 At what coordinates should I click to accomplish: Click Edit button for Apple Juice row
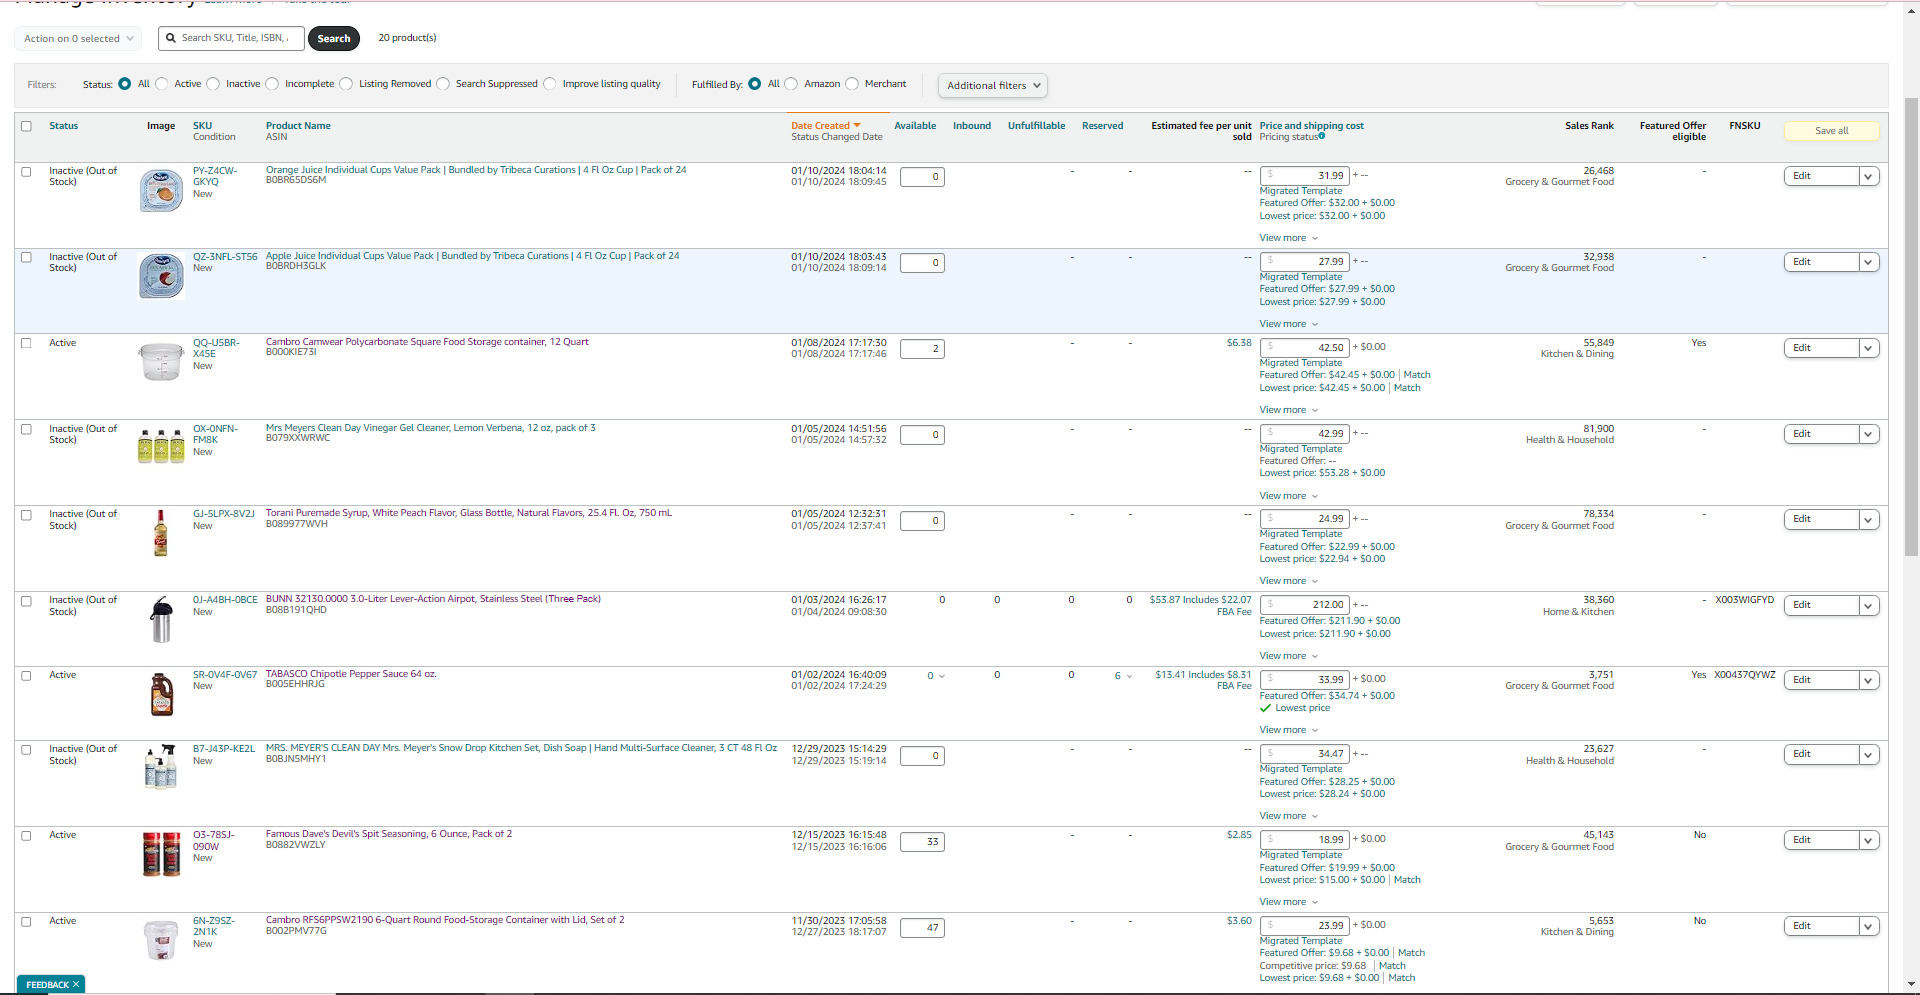tap(1821, 262)
